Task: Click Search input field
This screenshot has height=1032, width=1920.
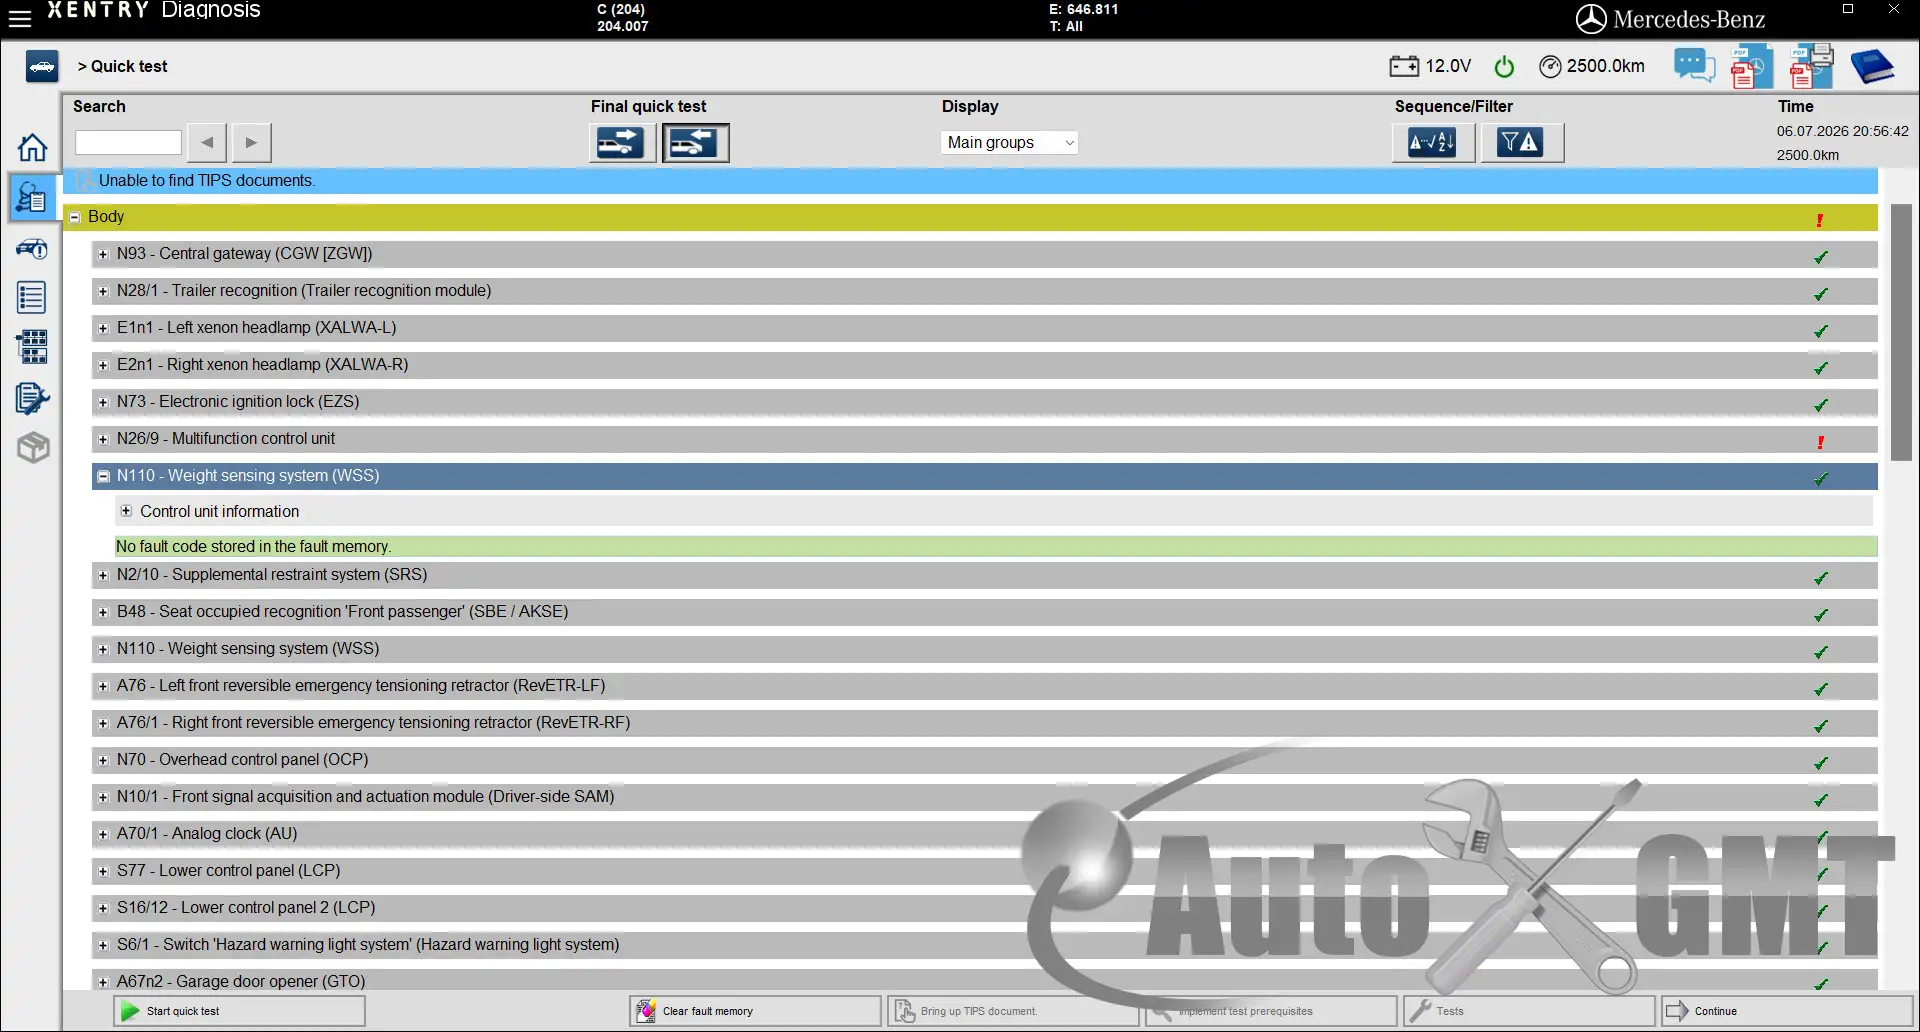Action: [128, 143]
